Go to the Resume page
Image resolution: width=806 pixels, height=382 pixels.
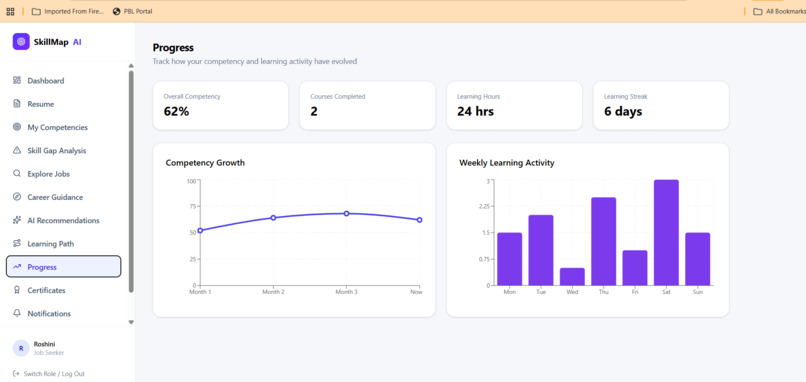(63, 104)
